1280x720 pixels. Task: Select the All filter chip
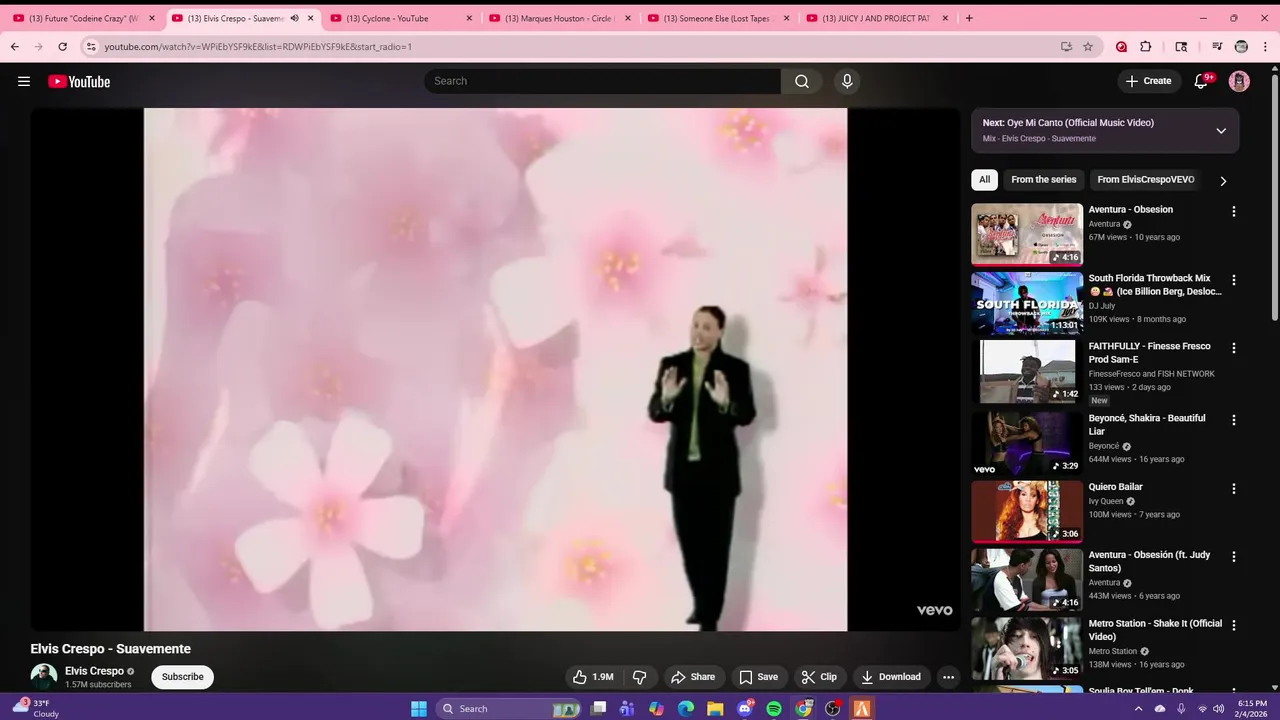[x=984, y=180]
